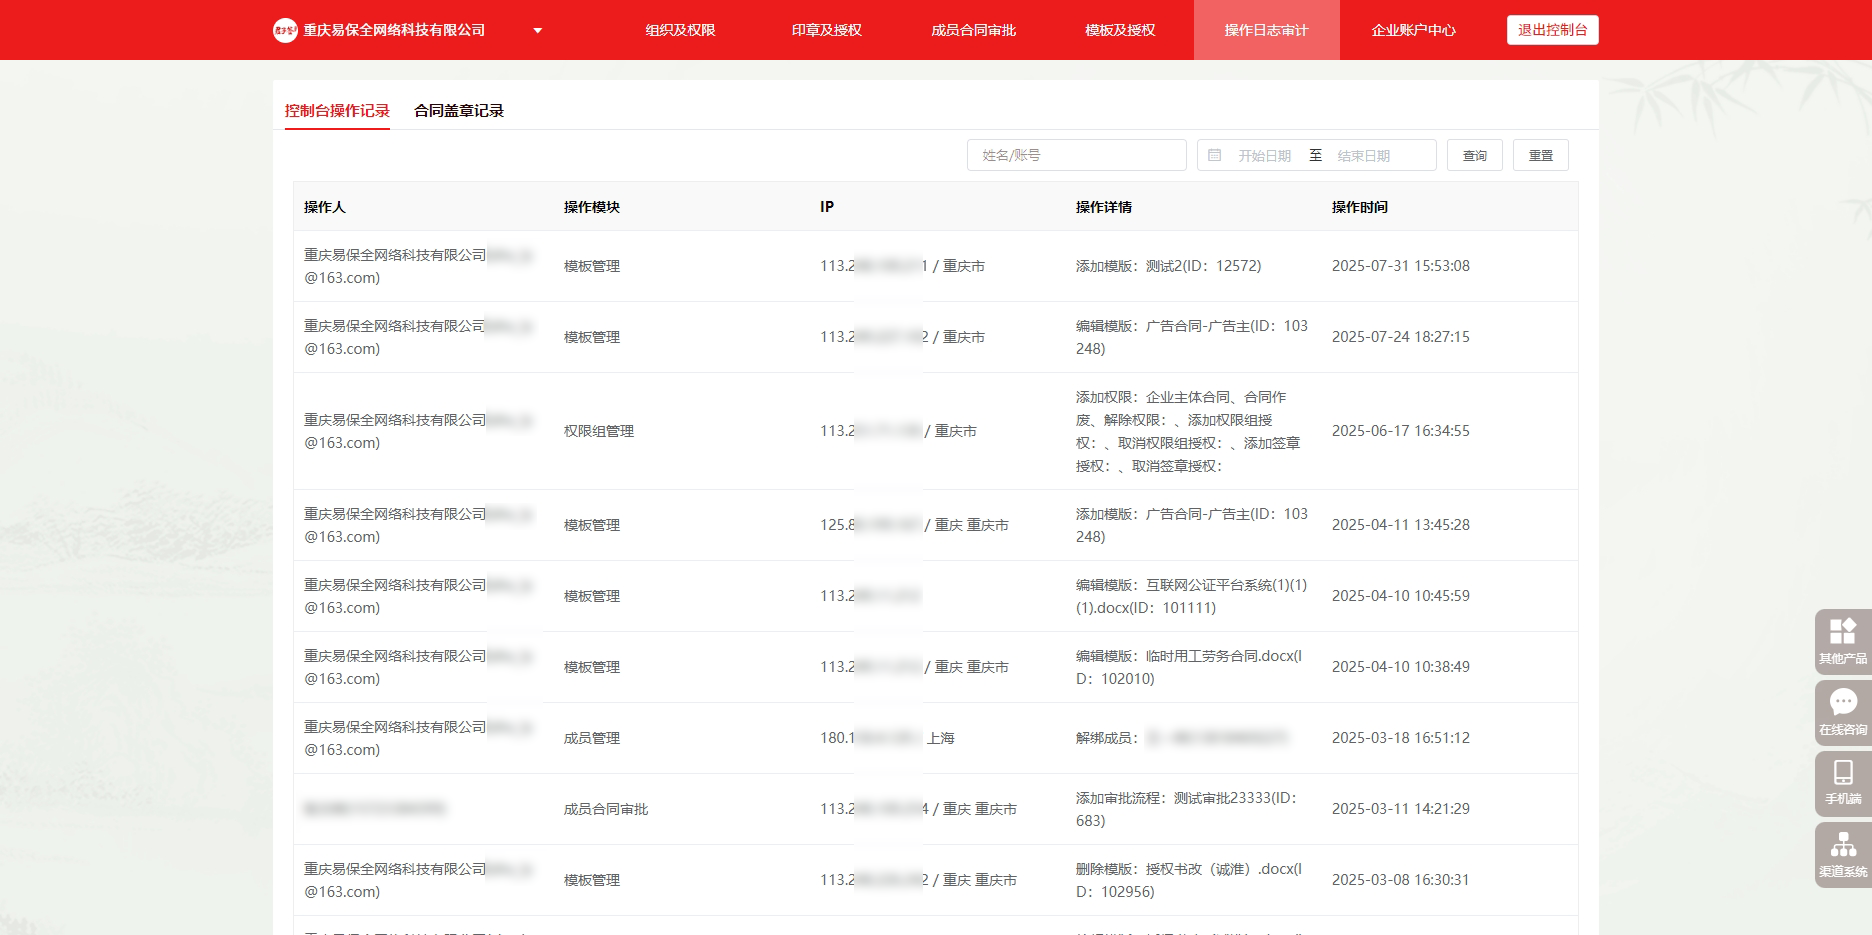The image size is (1872, 935).
Task: Click detail 编辑模版：互联网公证平台系统(1)(1)
Action: pos(1191,596)
